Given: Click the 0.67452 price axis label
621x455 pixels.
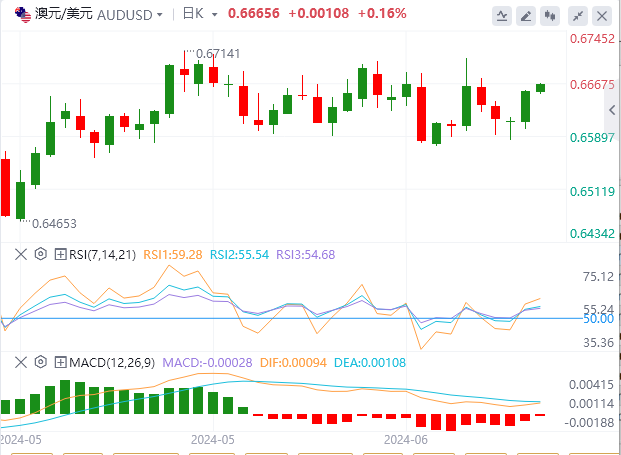Looking at the screenshot, I should tap(592, 39).
